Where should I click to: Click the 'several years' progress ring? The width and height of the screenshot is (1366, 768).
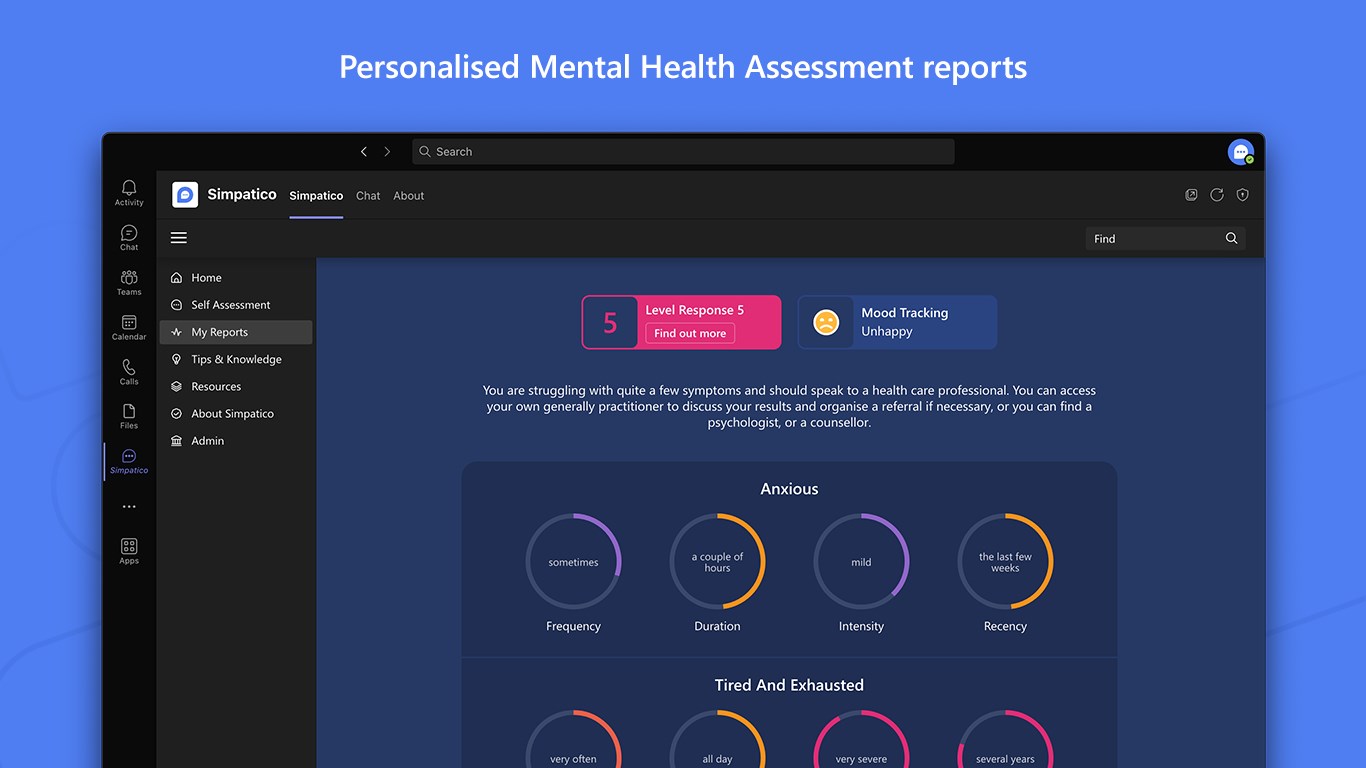[x=1006, y=740]
